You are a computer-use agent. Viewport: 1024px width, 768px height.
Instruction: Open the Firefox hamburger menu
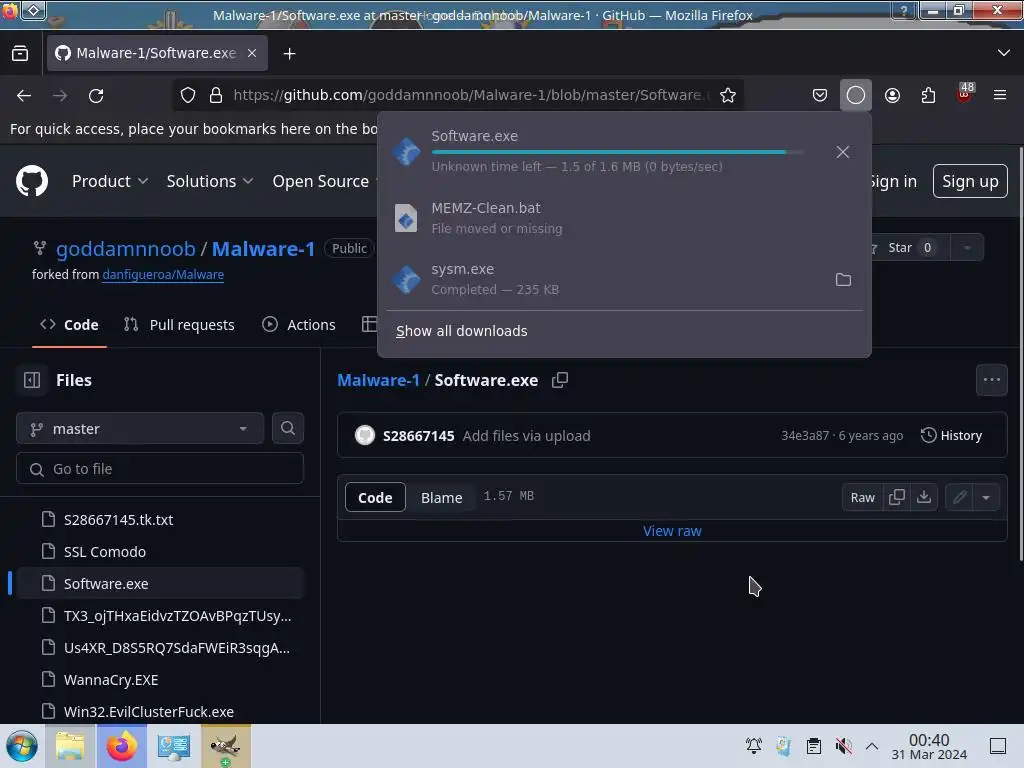pos(999,95)
